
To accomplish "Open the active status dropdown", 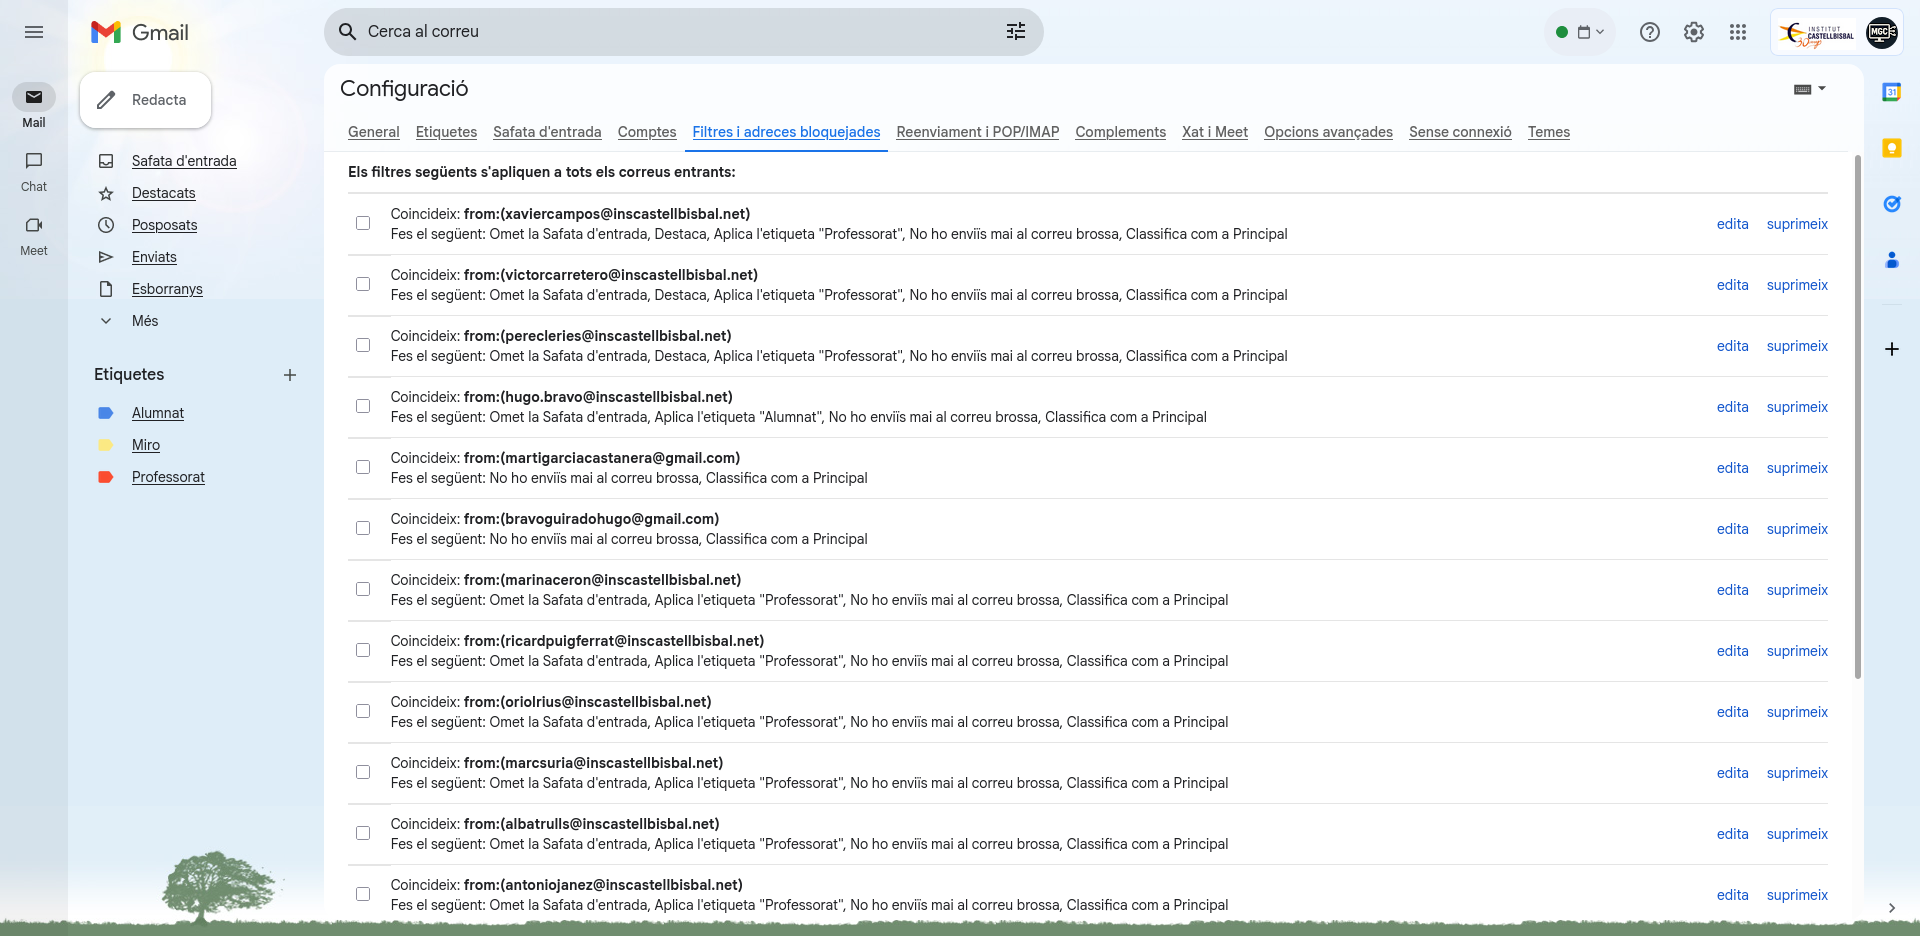I will click(1580, 32).
